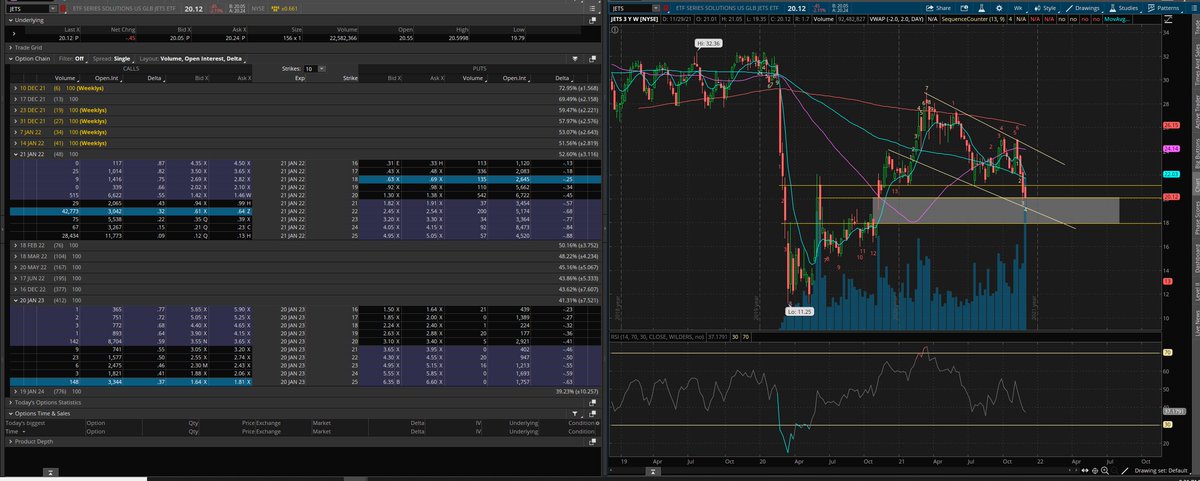Viewport: 1200px width, 481px height.
Task: Change the Spread: Single setting
Action: 112,59
